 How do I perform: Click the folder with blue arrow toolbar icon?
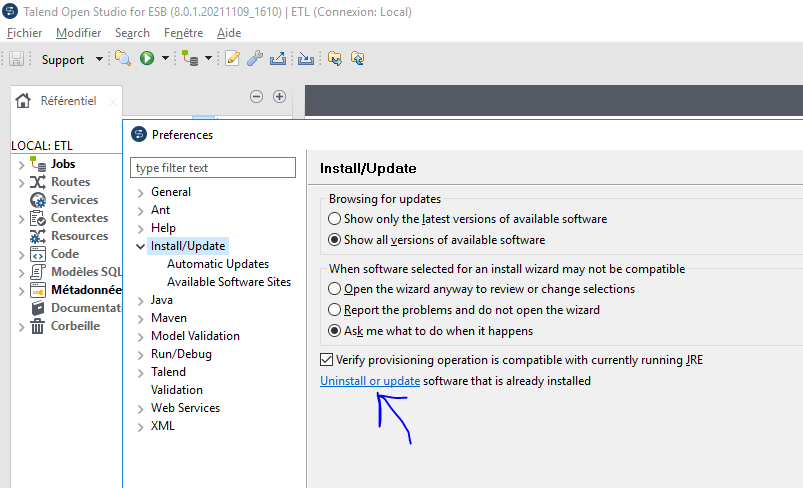[335, 58]
